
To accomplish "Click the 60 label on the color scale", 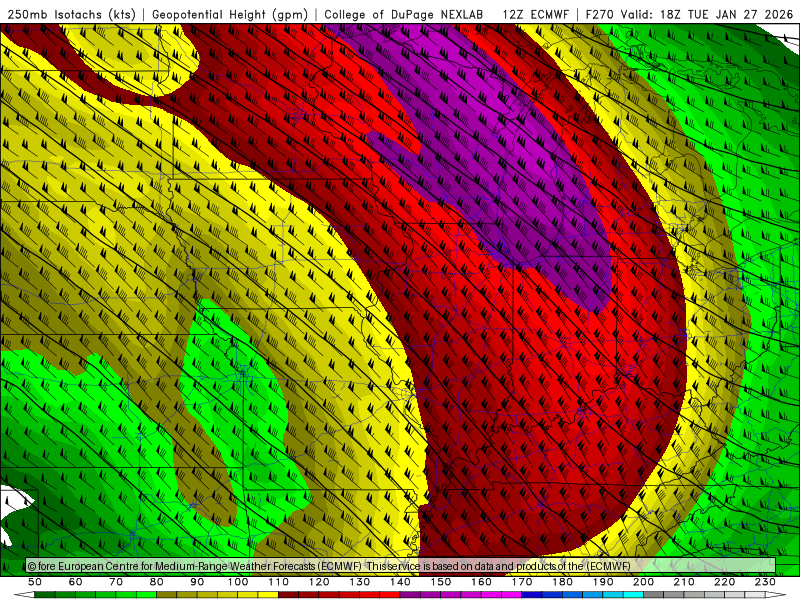I will (x=76, y=582).
